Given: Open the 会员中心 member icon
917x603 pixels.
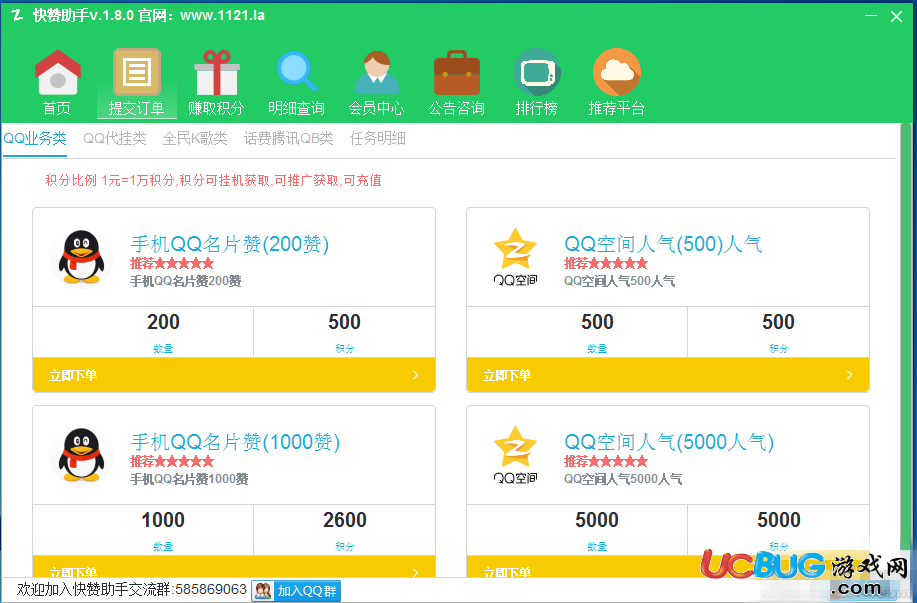Looking at the screenshot, I should [x=377, y=73].
